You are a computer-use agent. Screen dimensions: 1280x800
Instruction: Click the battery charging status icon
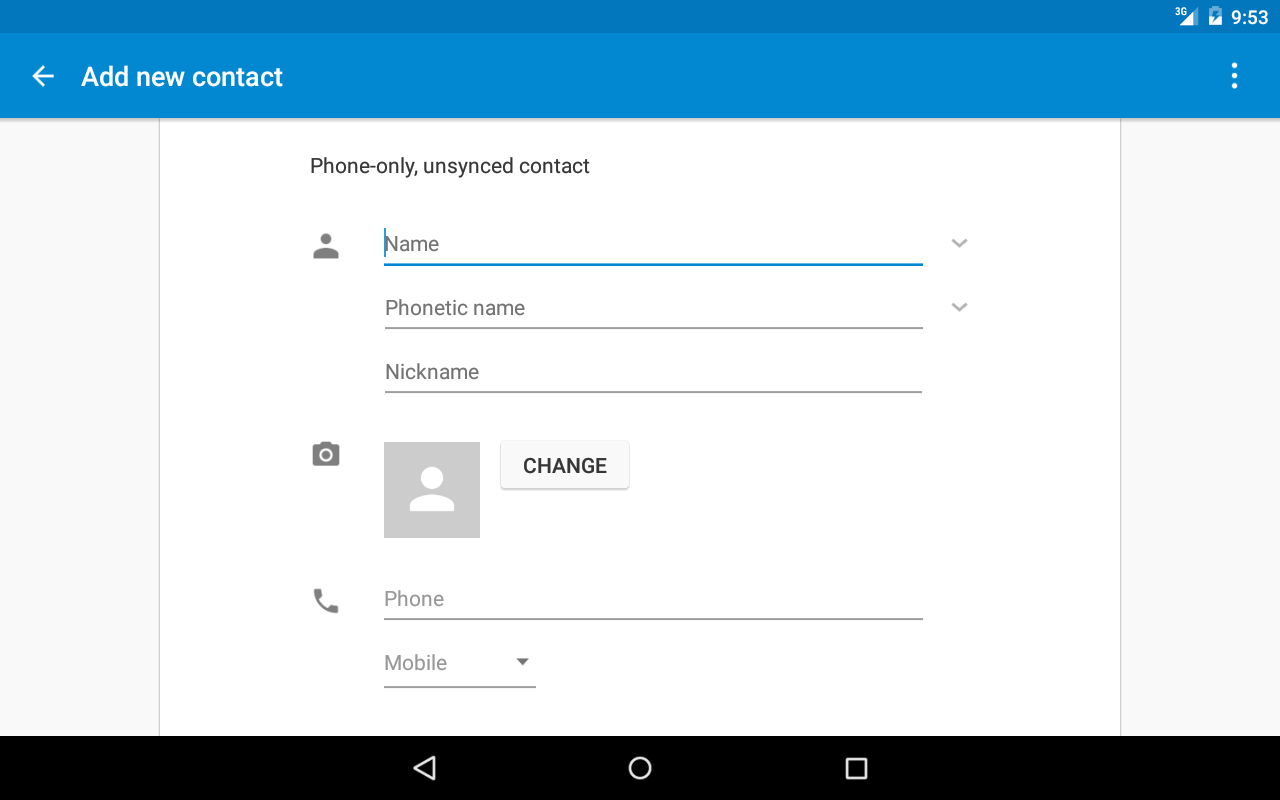point(1215,16)
